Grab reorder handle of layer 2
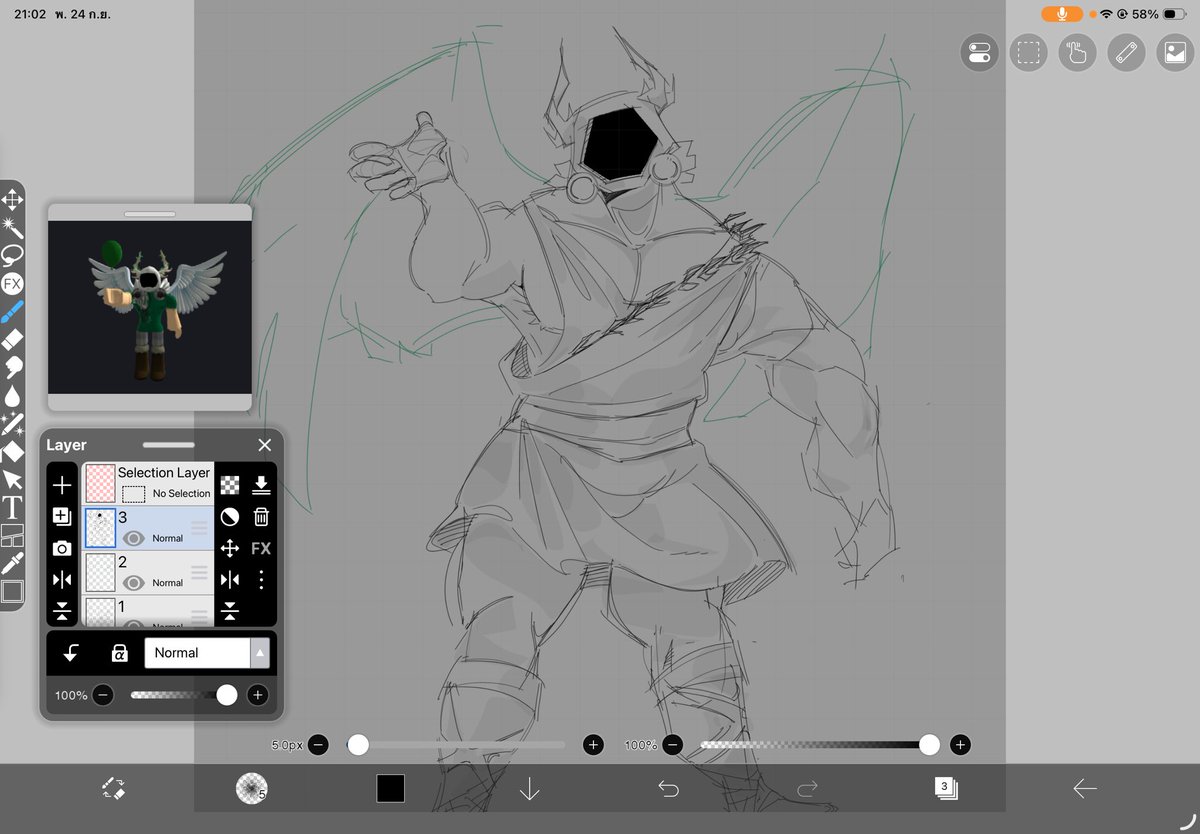Image resolution: width=1200 pixels, height=834 pixels. coord(199,572)
